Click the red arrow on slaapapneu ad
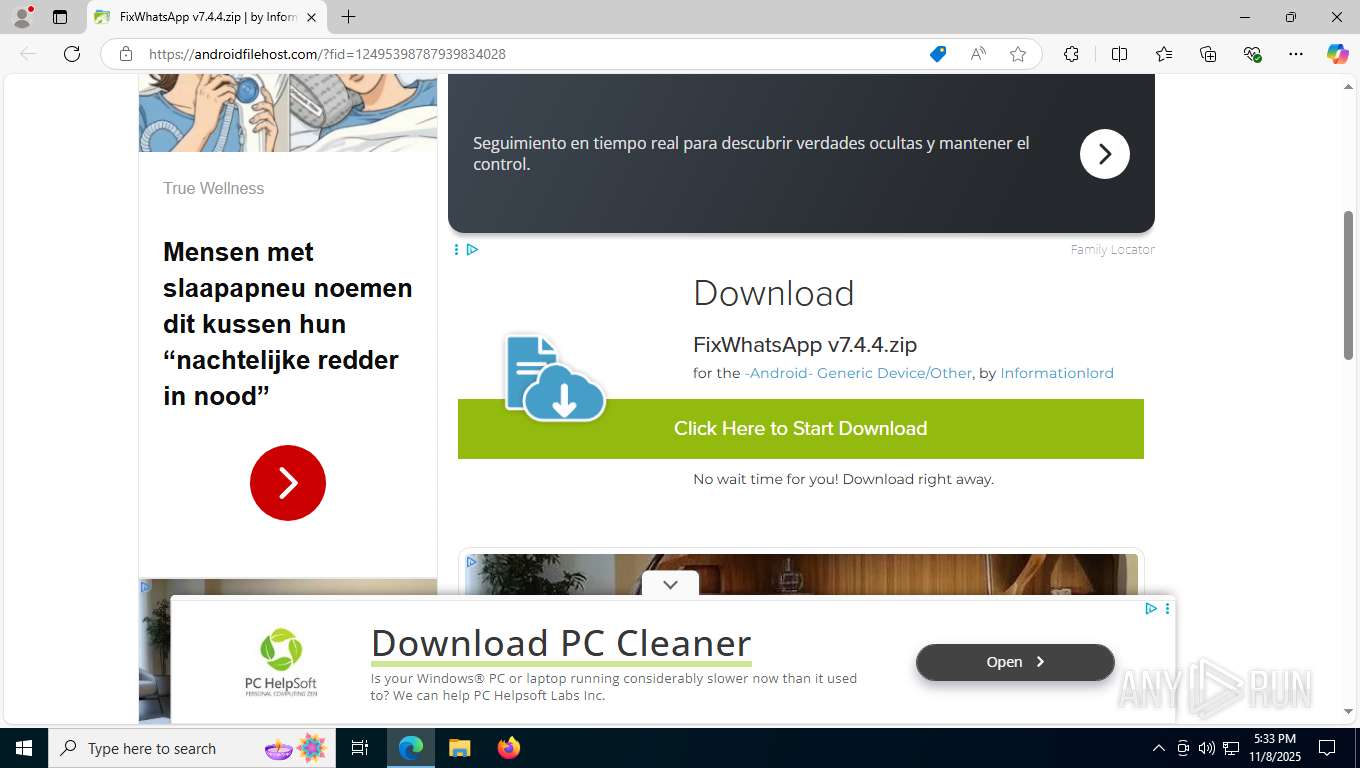Screen dimensions: 1360x768 tap(288, 483)
